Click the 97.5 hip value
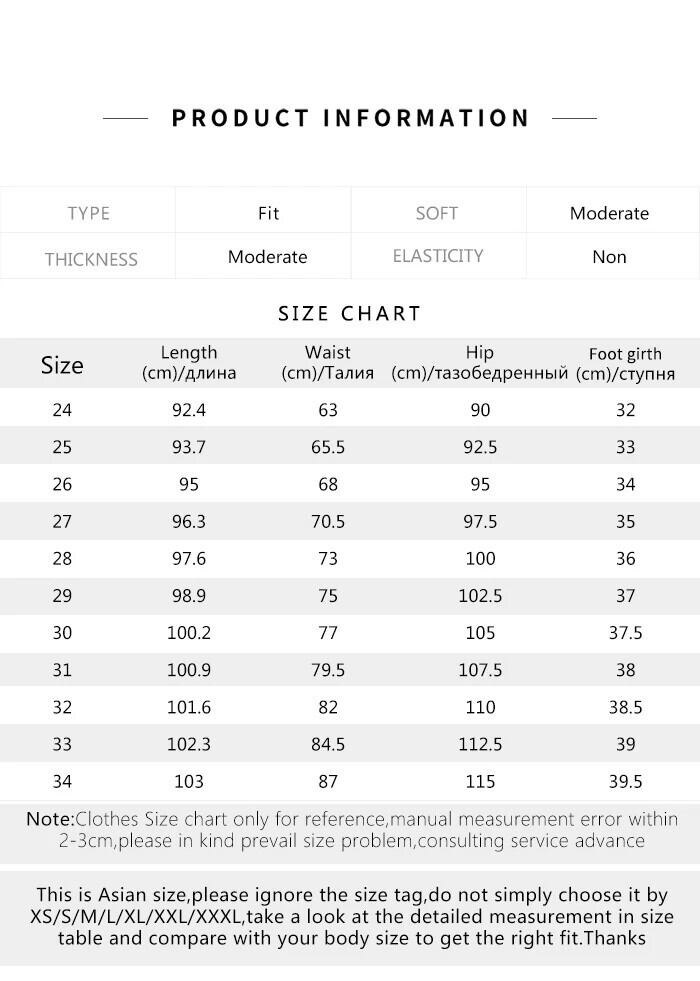Image resolution: width=700 pixels, height=981 pixels. pos(480,521)
